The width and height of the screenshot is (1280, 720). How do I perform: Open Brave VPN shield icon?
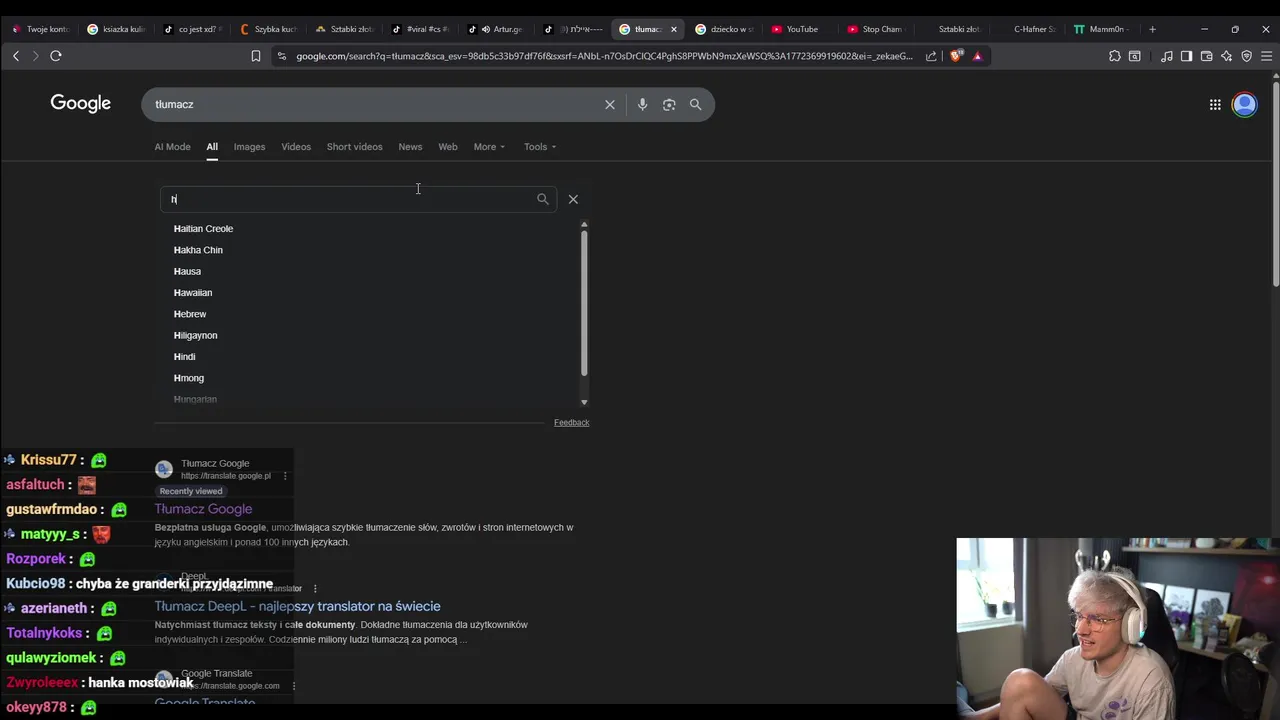1246,56
